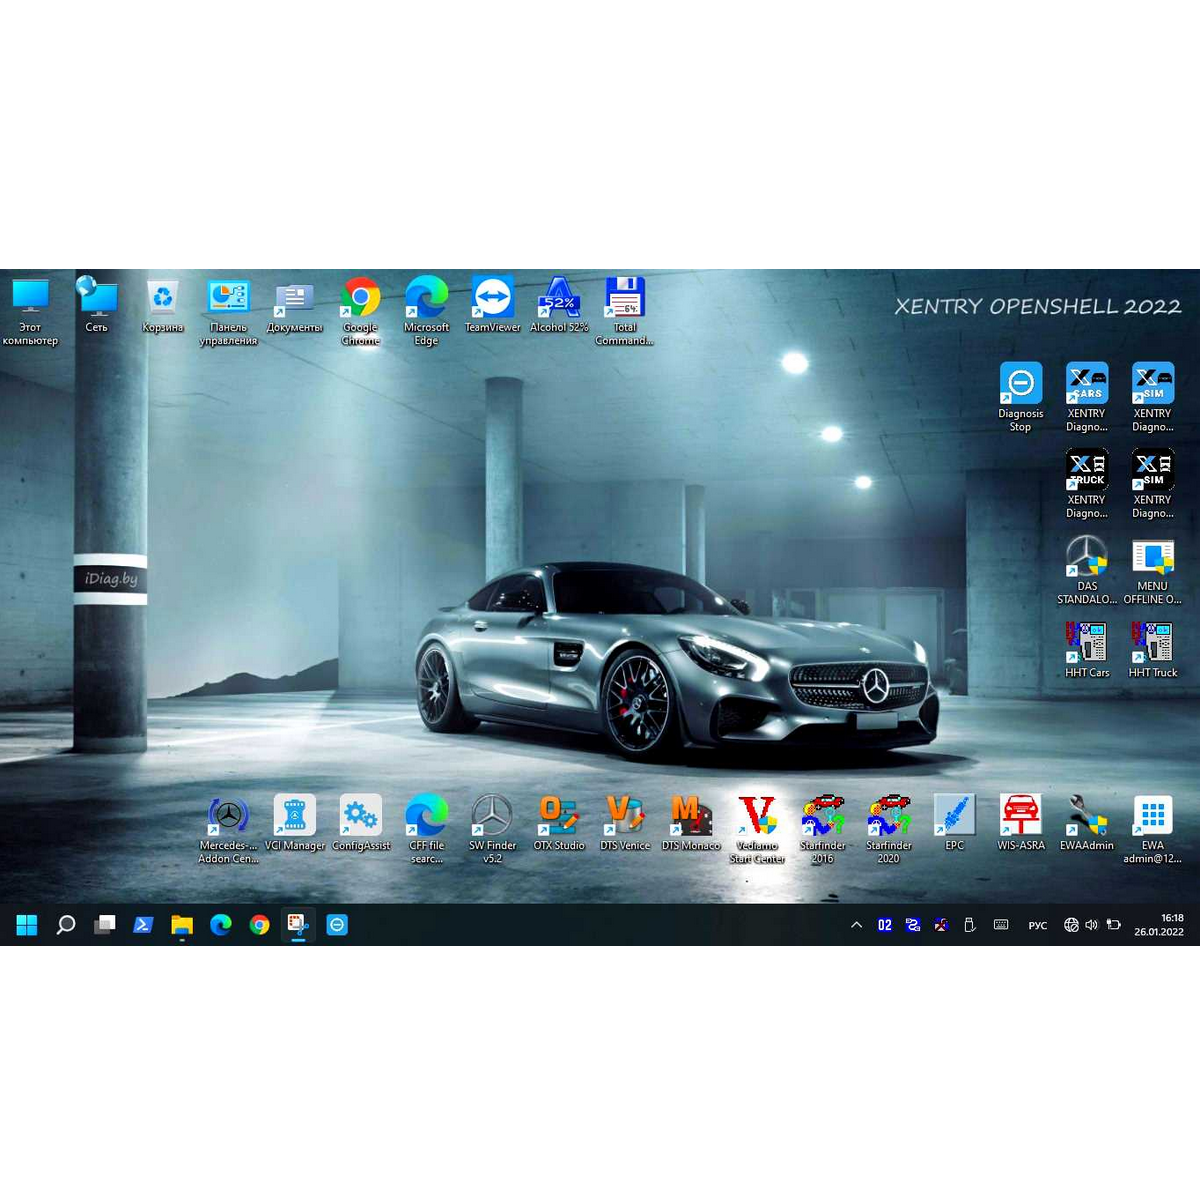This screenshot has height=1200, width=1200.
Task: Mute sound via the speaker tray icon
Action: click(x=1090, y=925)
